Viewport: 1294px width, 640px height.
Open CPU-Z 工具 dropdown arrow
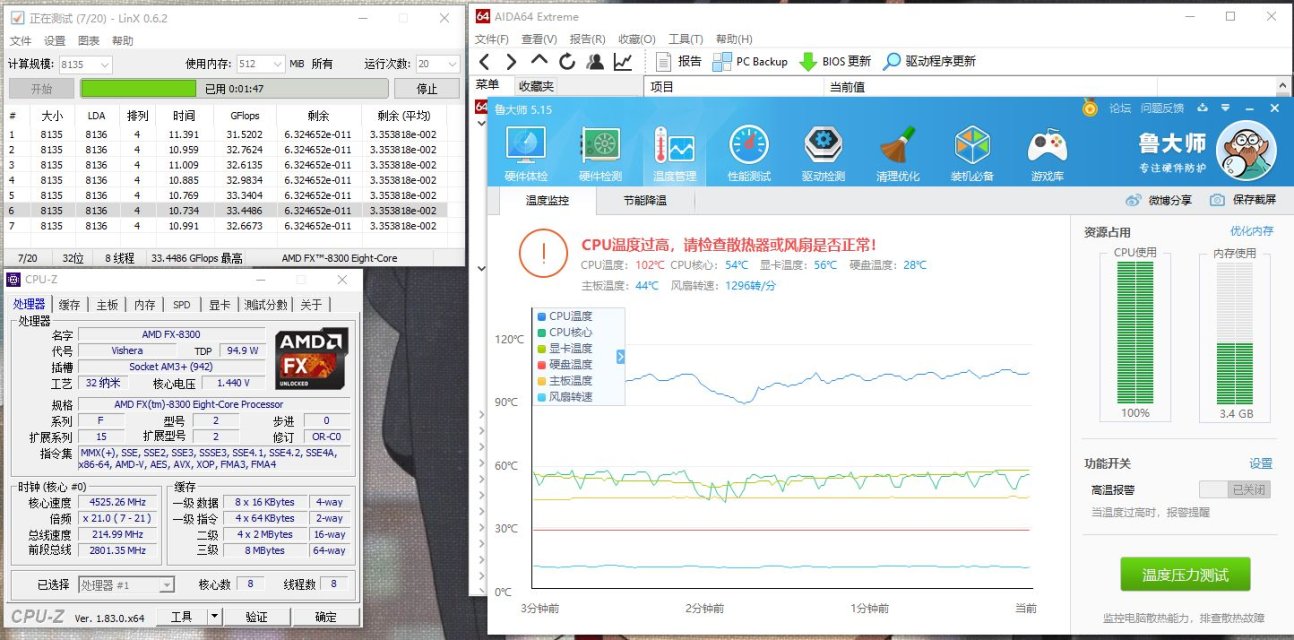click(x=215, y=616)
